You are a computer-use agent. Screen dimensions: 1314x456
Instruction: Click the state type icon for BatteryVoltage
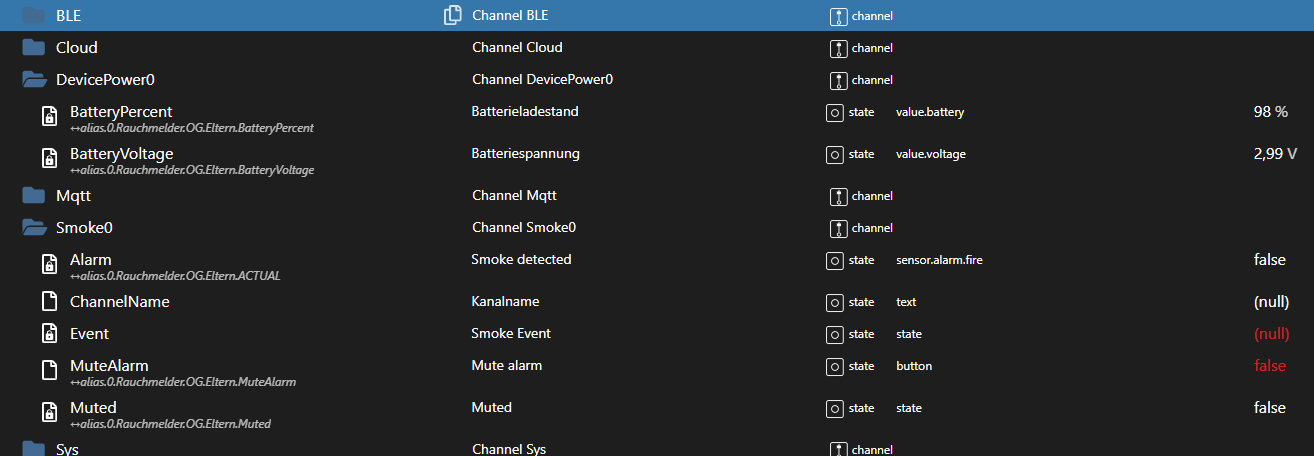click(835, 155)
